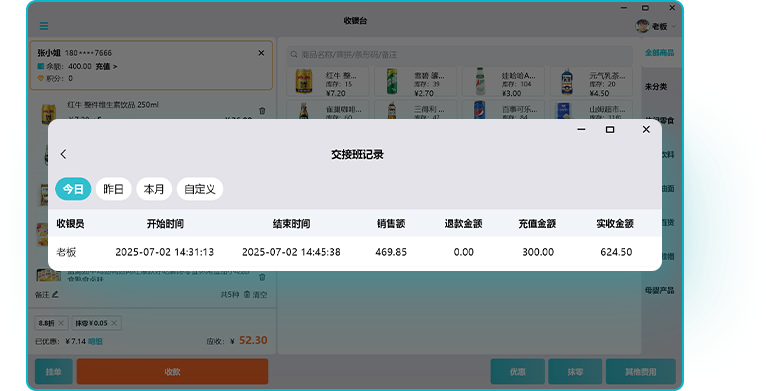Viewport: 766px width, 391px height.
Task: Click the 624.50 actual received cell
Action: point(616,252)
